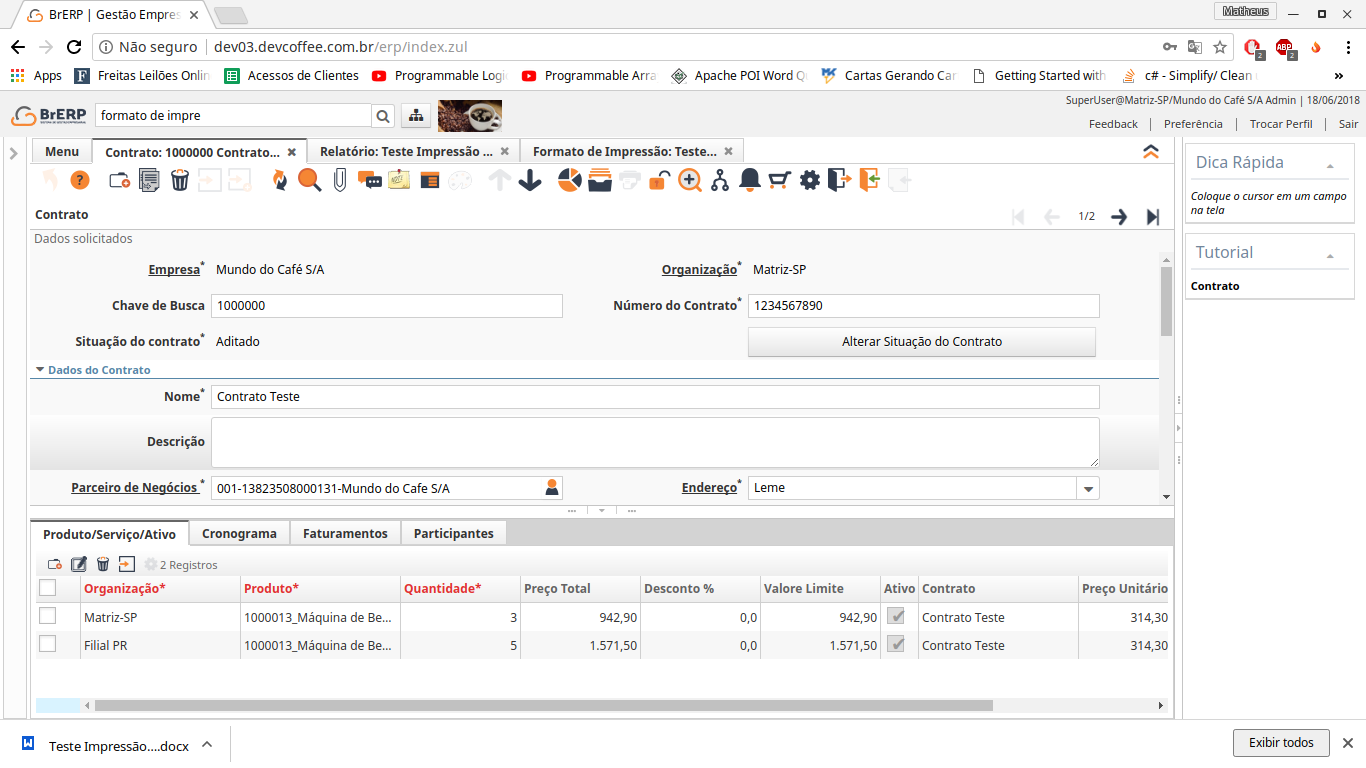Open the magnifying glass find record tool
This screenshot has width=1366, height=768.
[310, 180]
